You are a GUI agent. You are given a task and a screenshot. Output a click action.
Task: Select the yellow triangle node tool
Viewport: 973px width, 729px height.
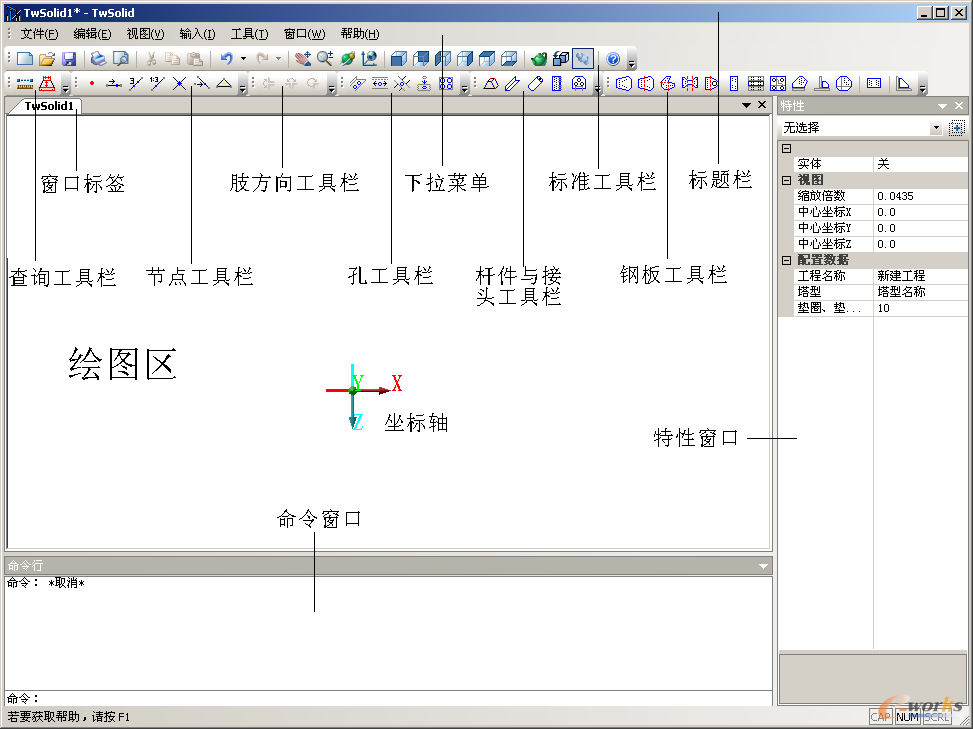(224, 83)
